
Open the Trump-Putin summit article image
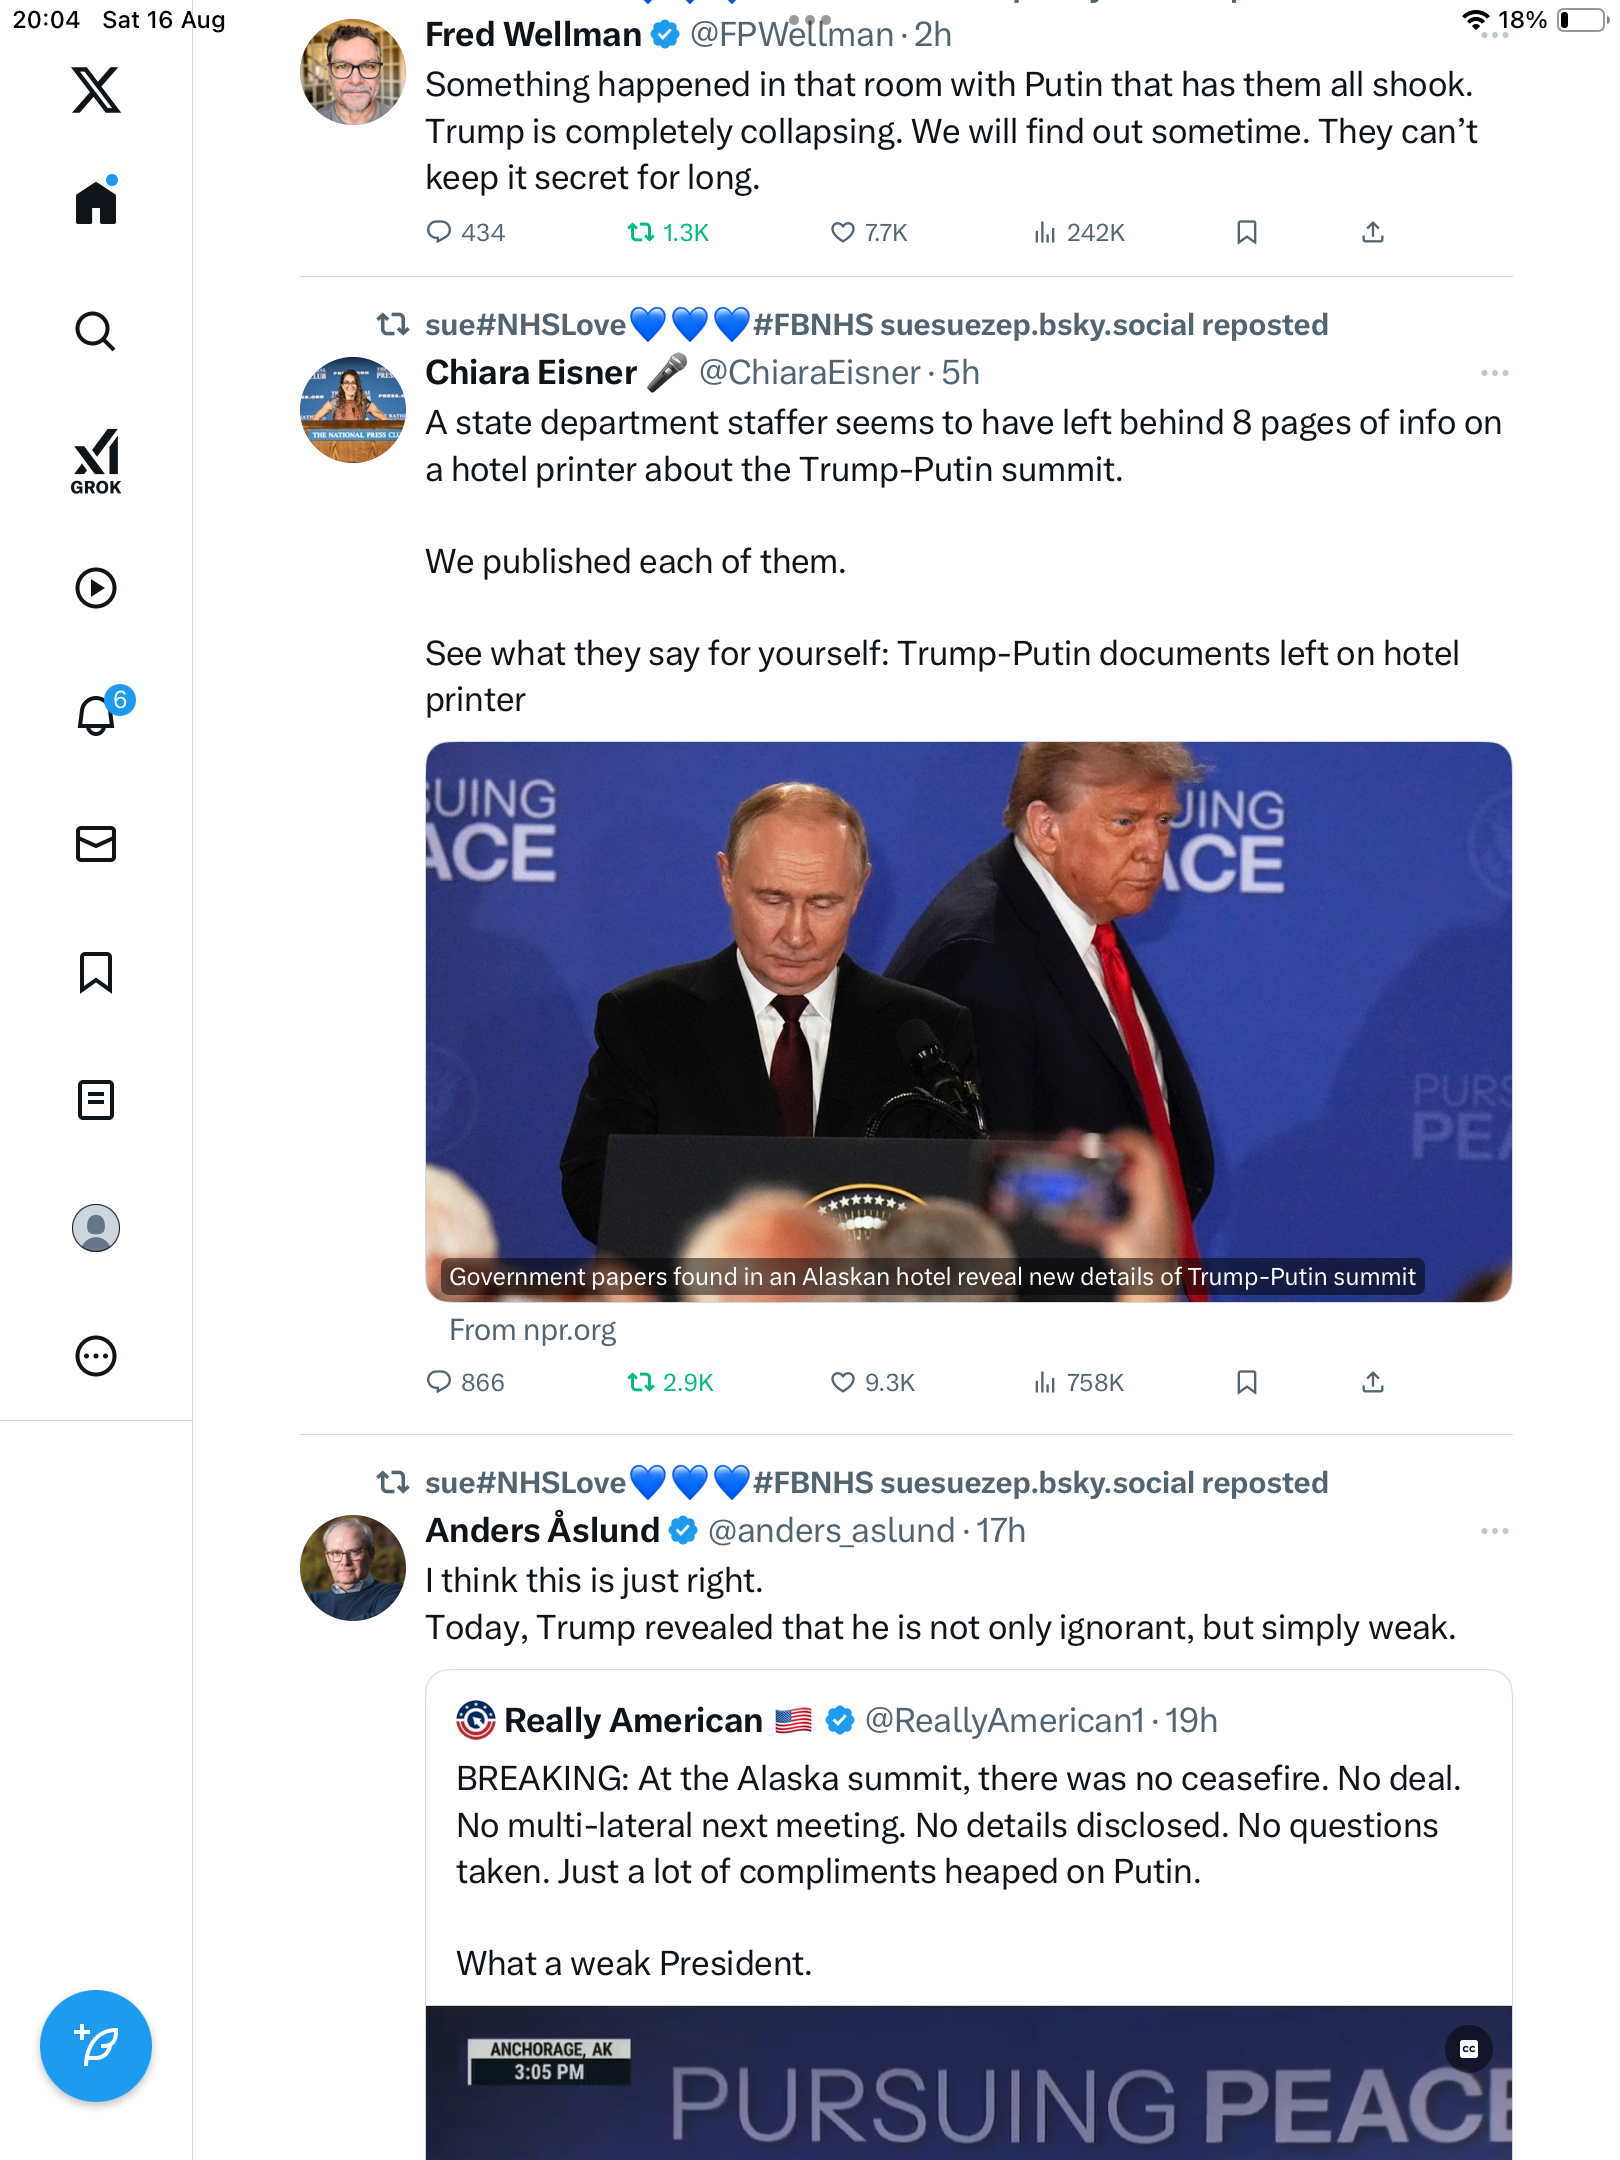pyautogui.click(x=968, y=1020)
